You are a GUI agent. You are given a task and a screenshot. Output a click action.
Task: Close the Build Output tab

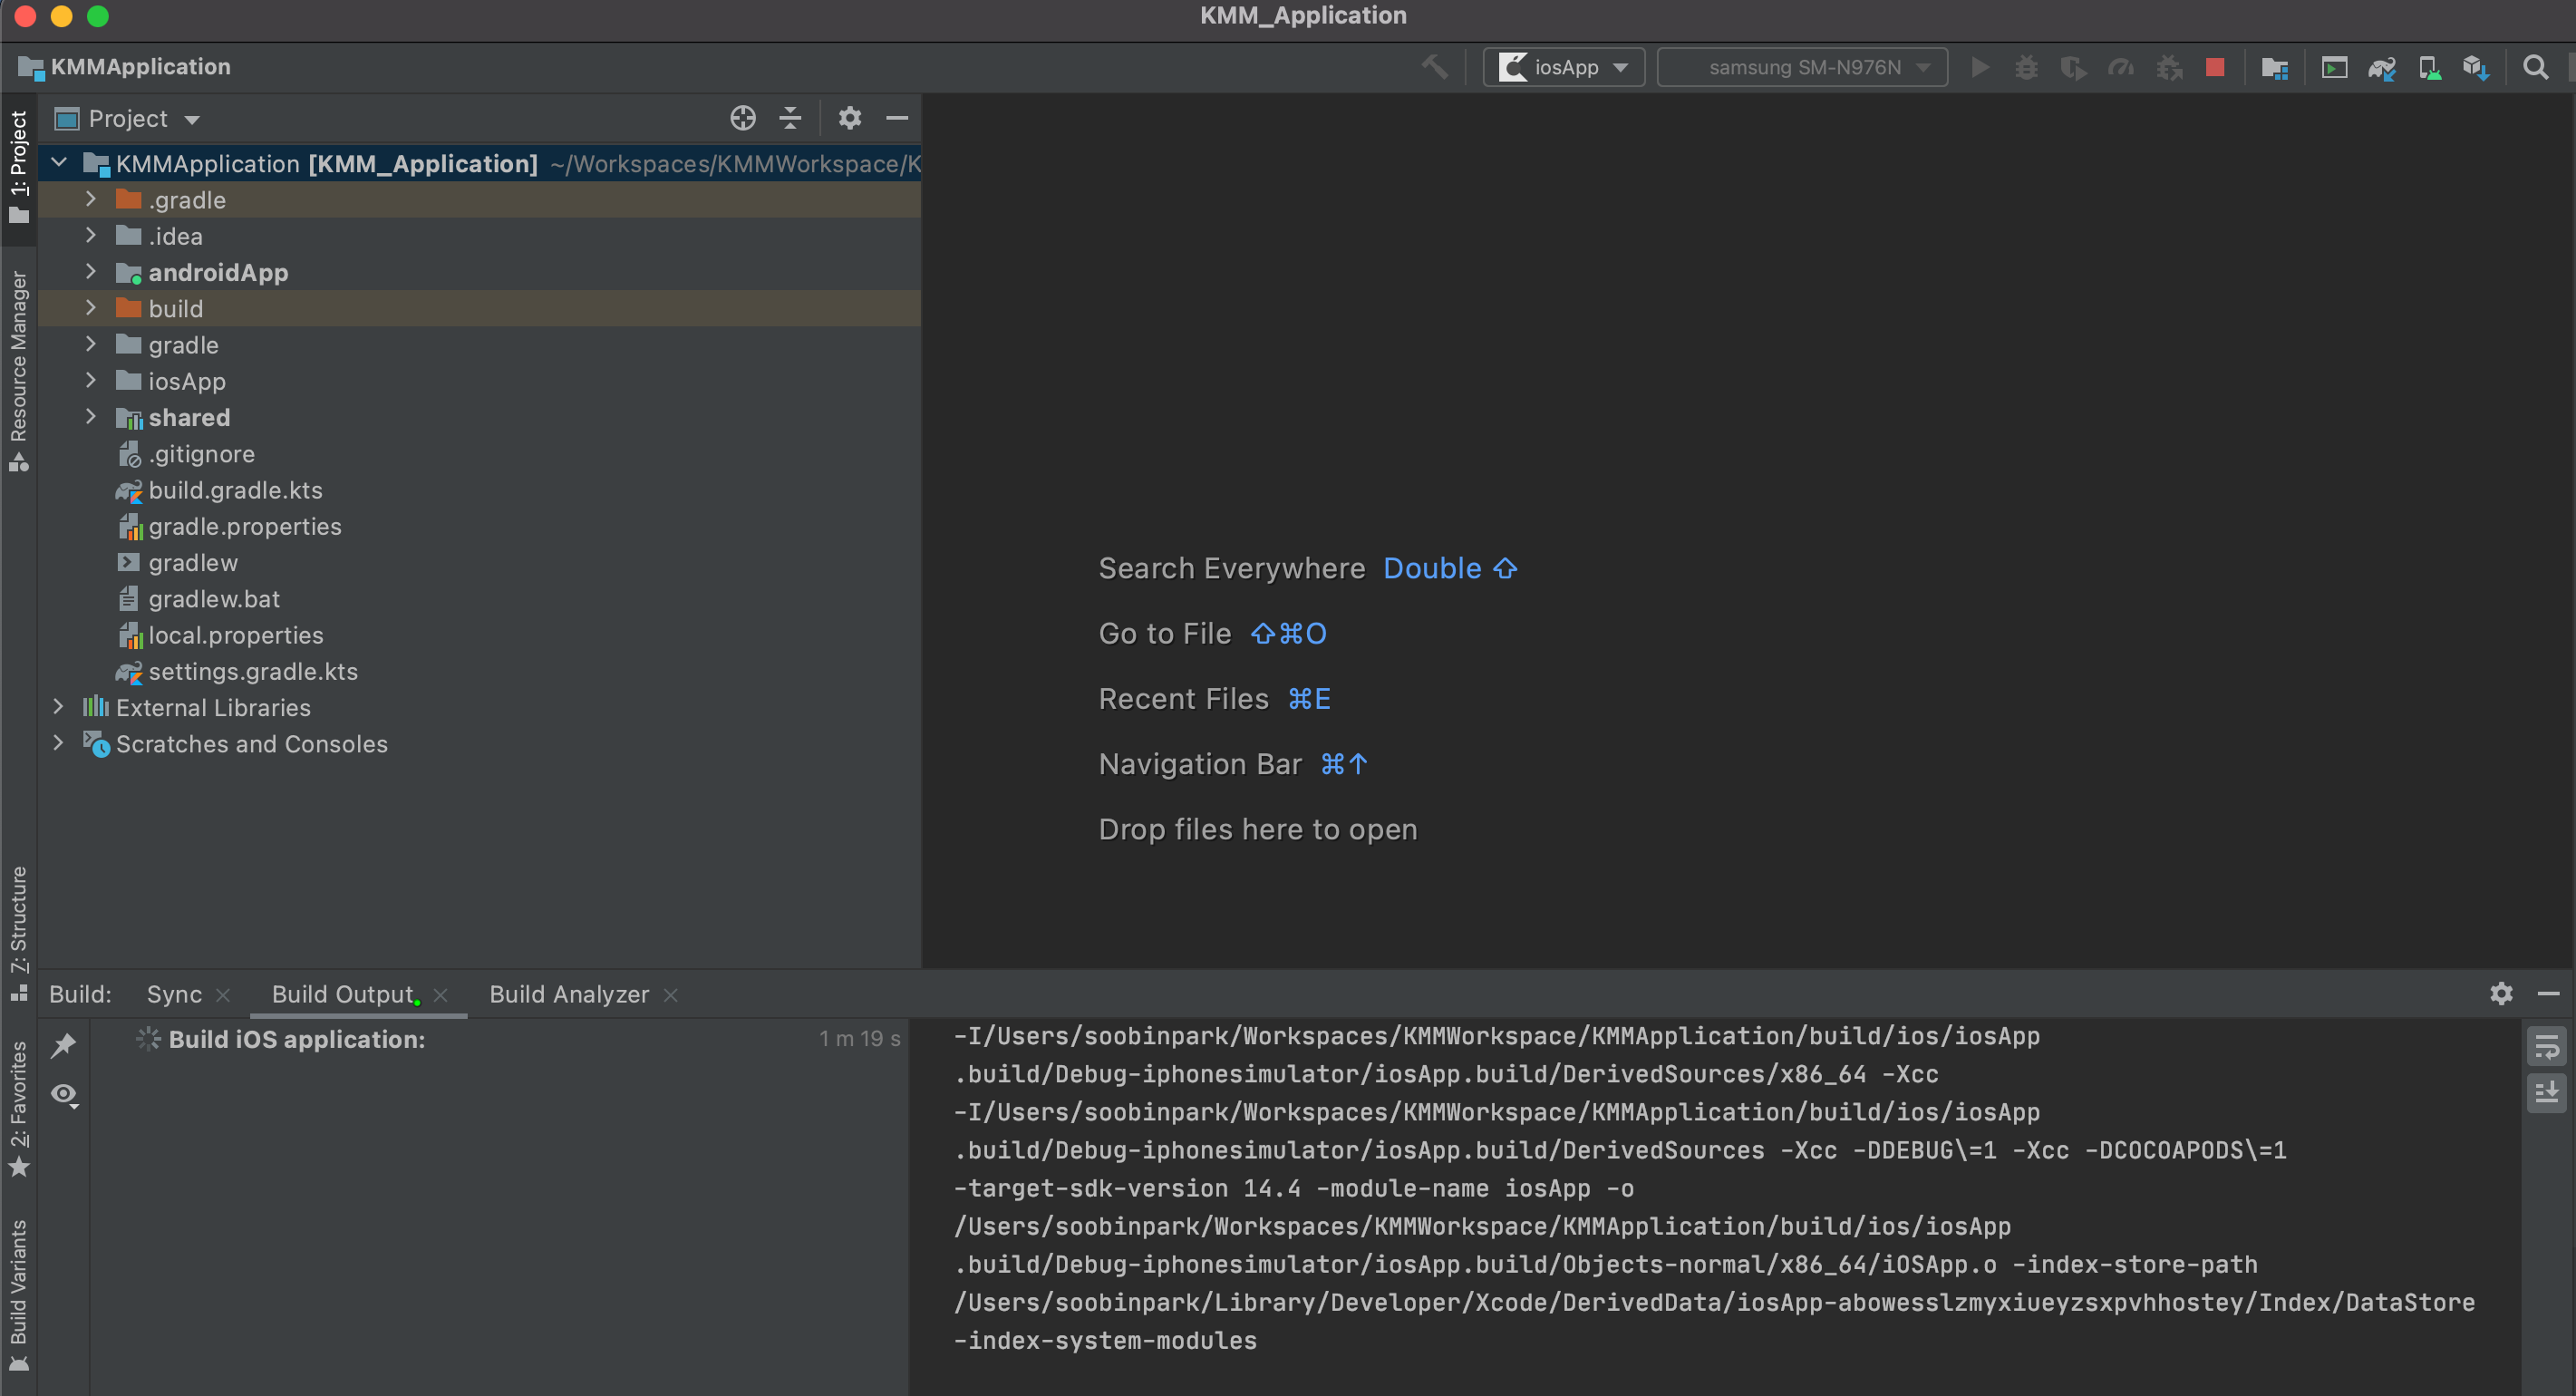(441, 995)
